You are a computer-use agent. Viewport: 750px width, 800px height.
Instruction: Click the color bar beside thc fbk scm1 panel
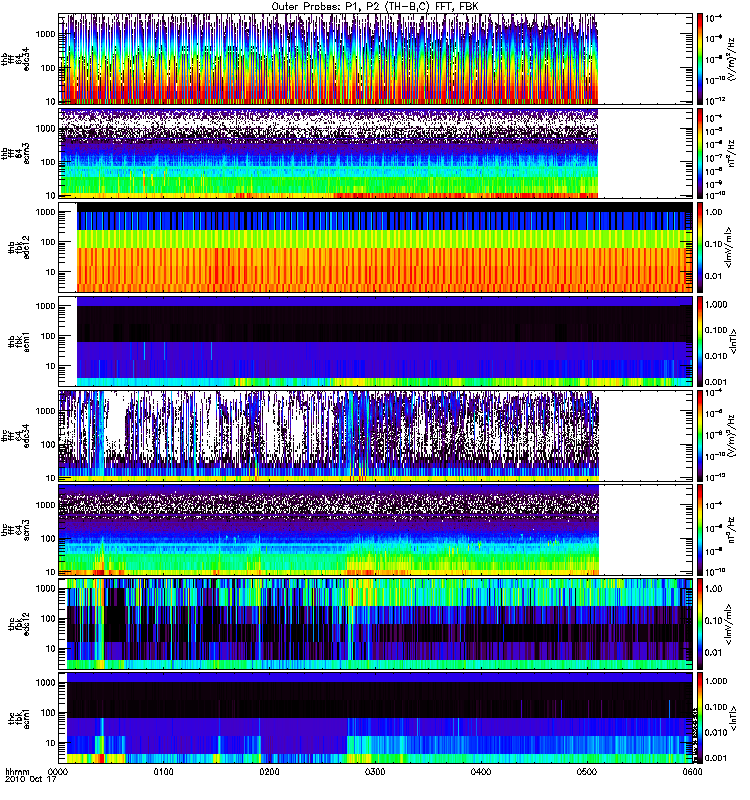[x=700, y=718]
